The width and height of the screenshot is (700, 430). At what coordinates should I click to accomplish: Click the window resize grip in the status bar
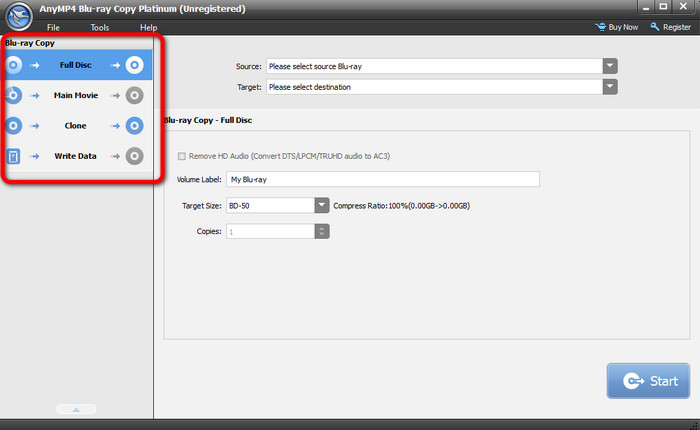click(x=695, y=425)
